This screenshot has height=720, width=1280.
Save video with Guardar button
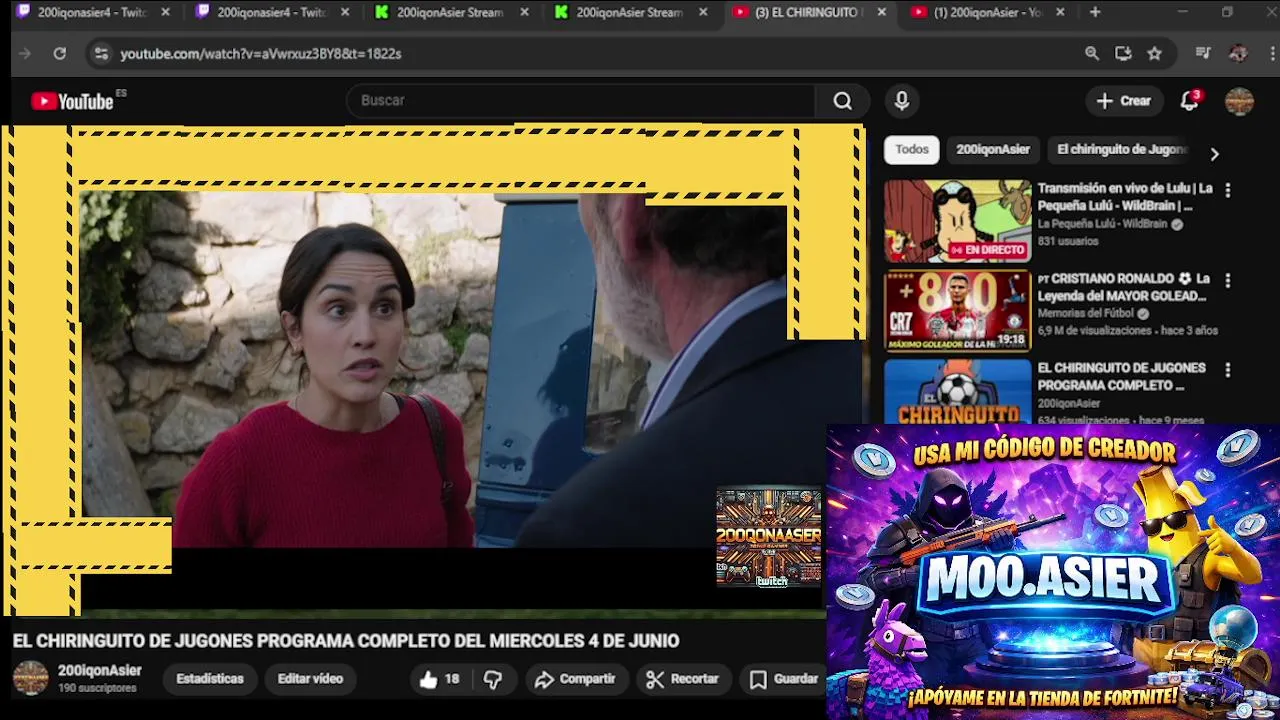click(784, 679)
